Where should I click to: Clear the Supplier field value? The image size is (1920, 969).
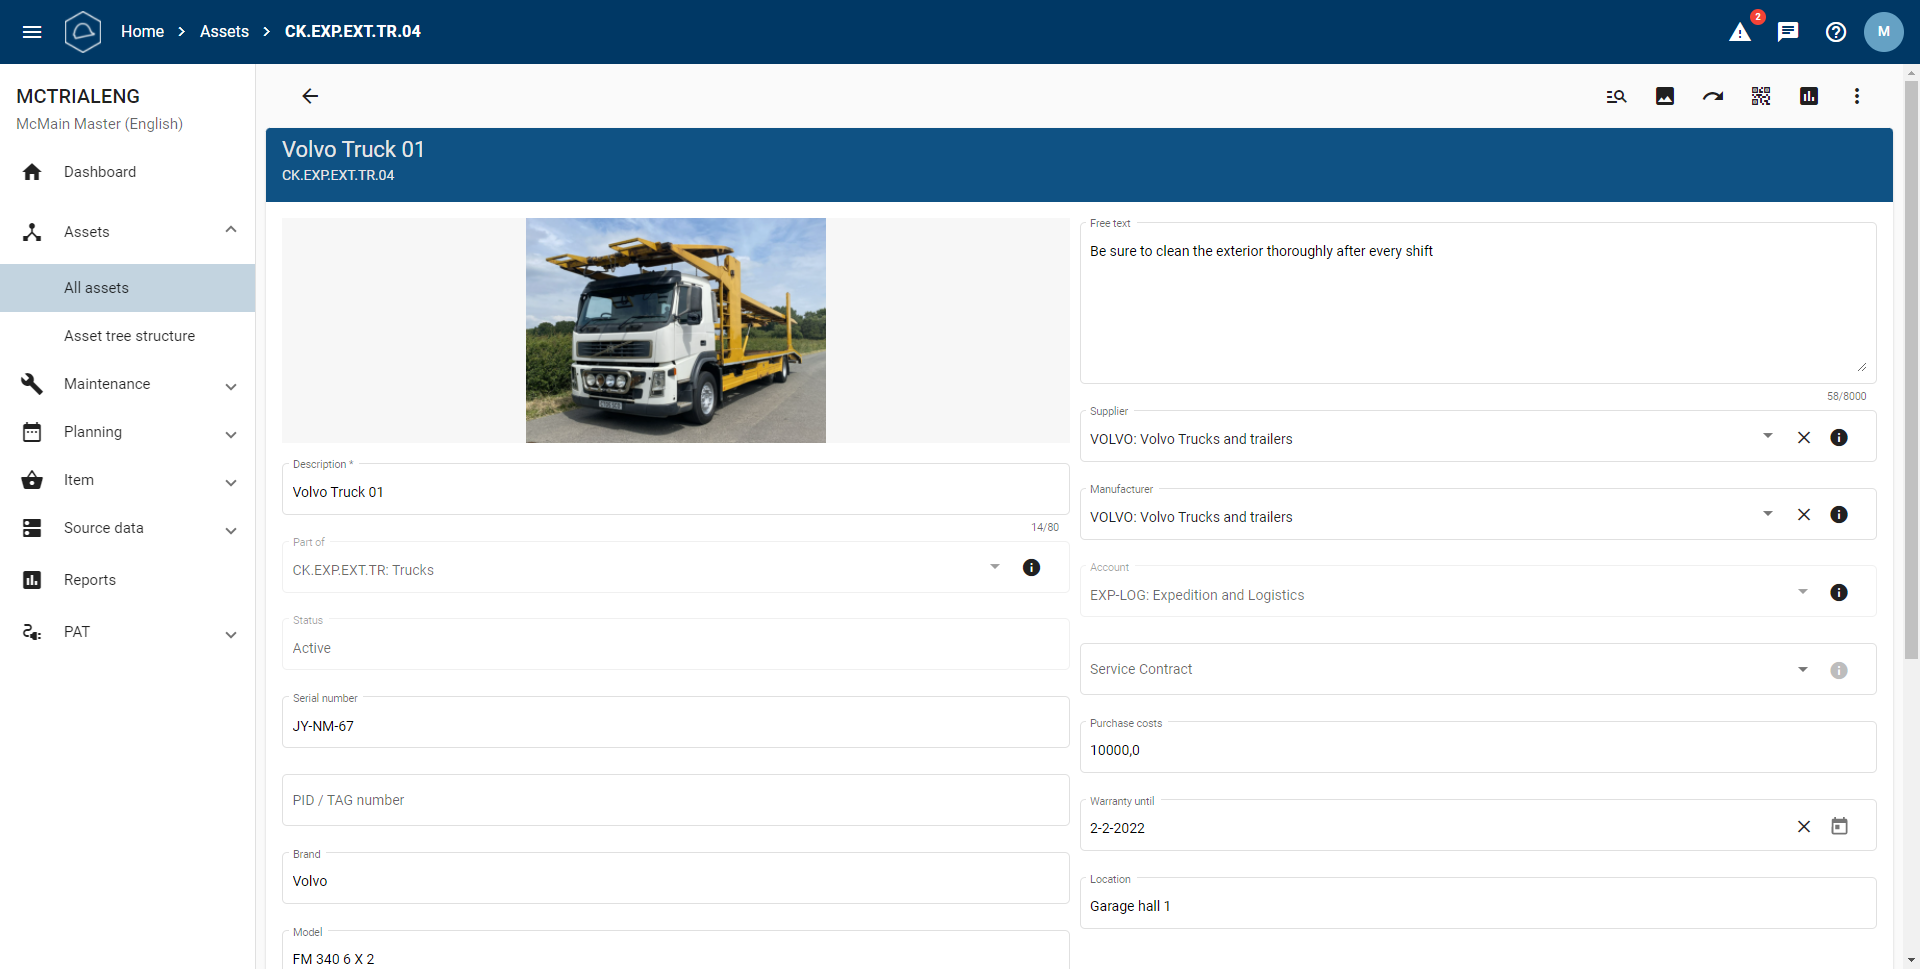[1804, 438]
